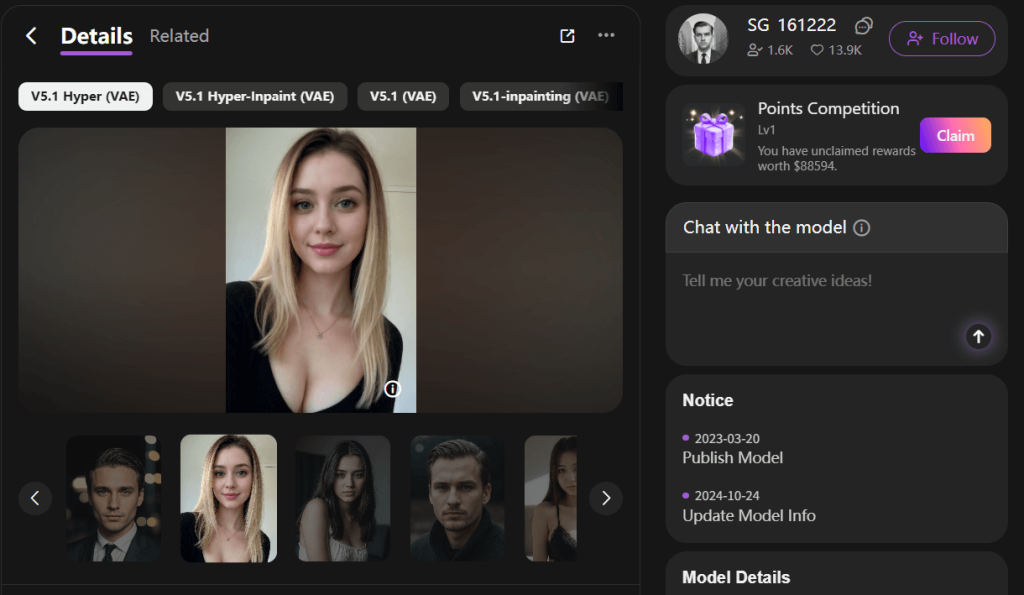Viewport: 1024px width, 595px height.
Task: Choose the V5.1-inpainting (VAE) version
Action: pos(540,97)
